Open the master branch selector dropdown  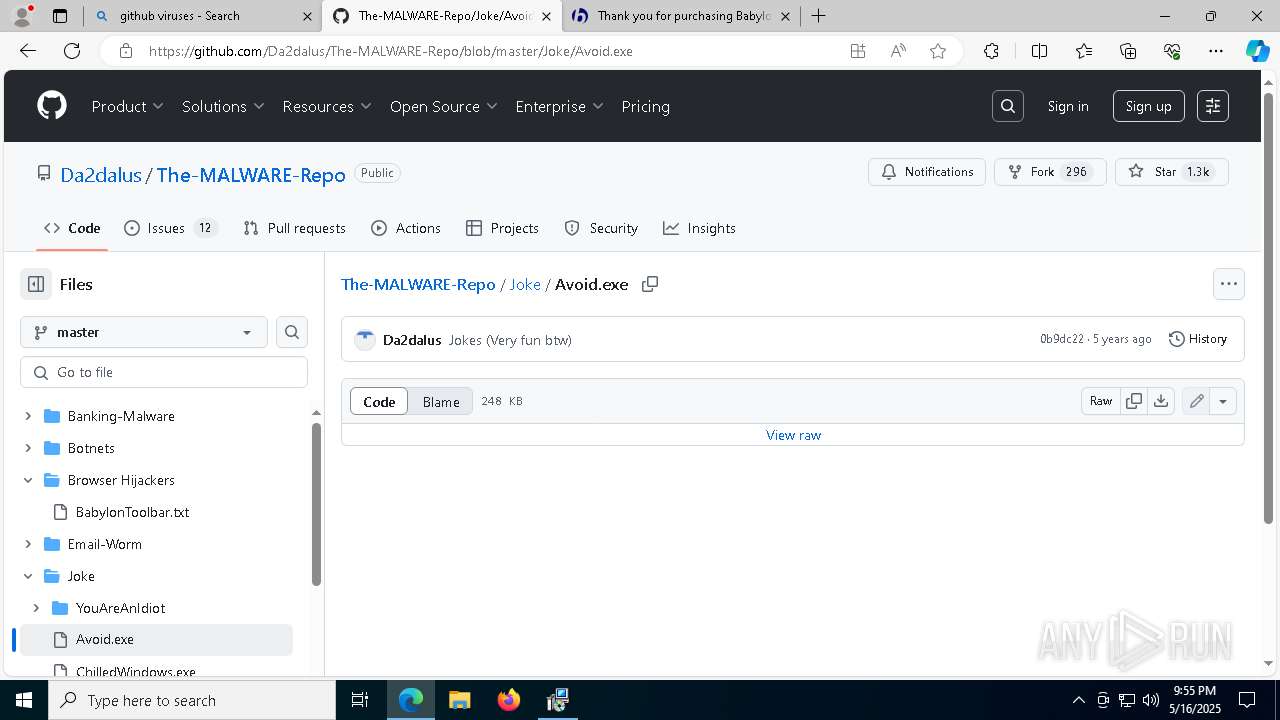144,332
